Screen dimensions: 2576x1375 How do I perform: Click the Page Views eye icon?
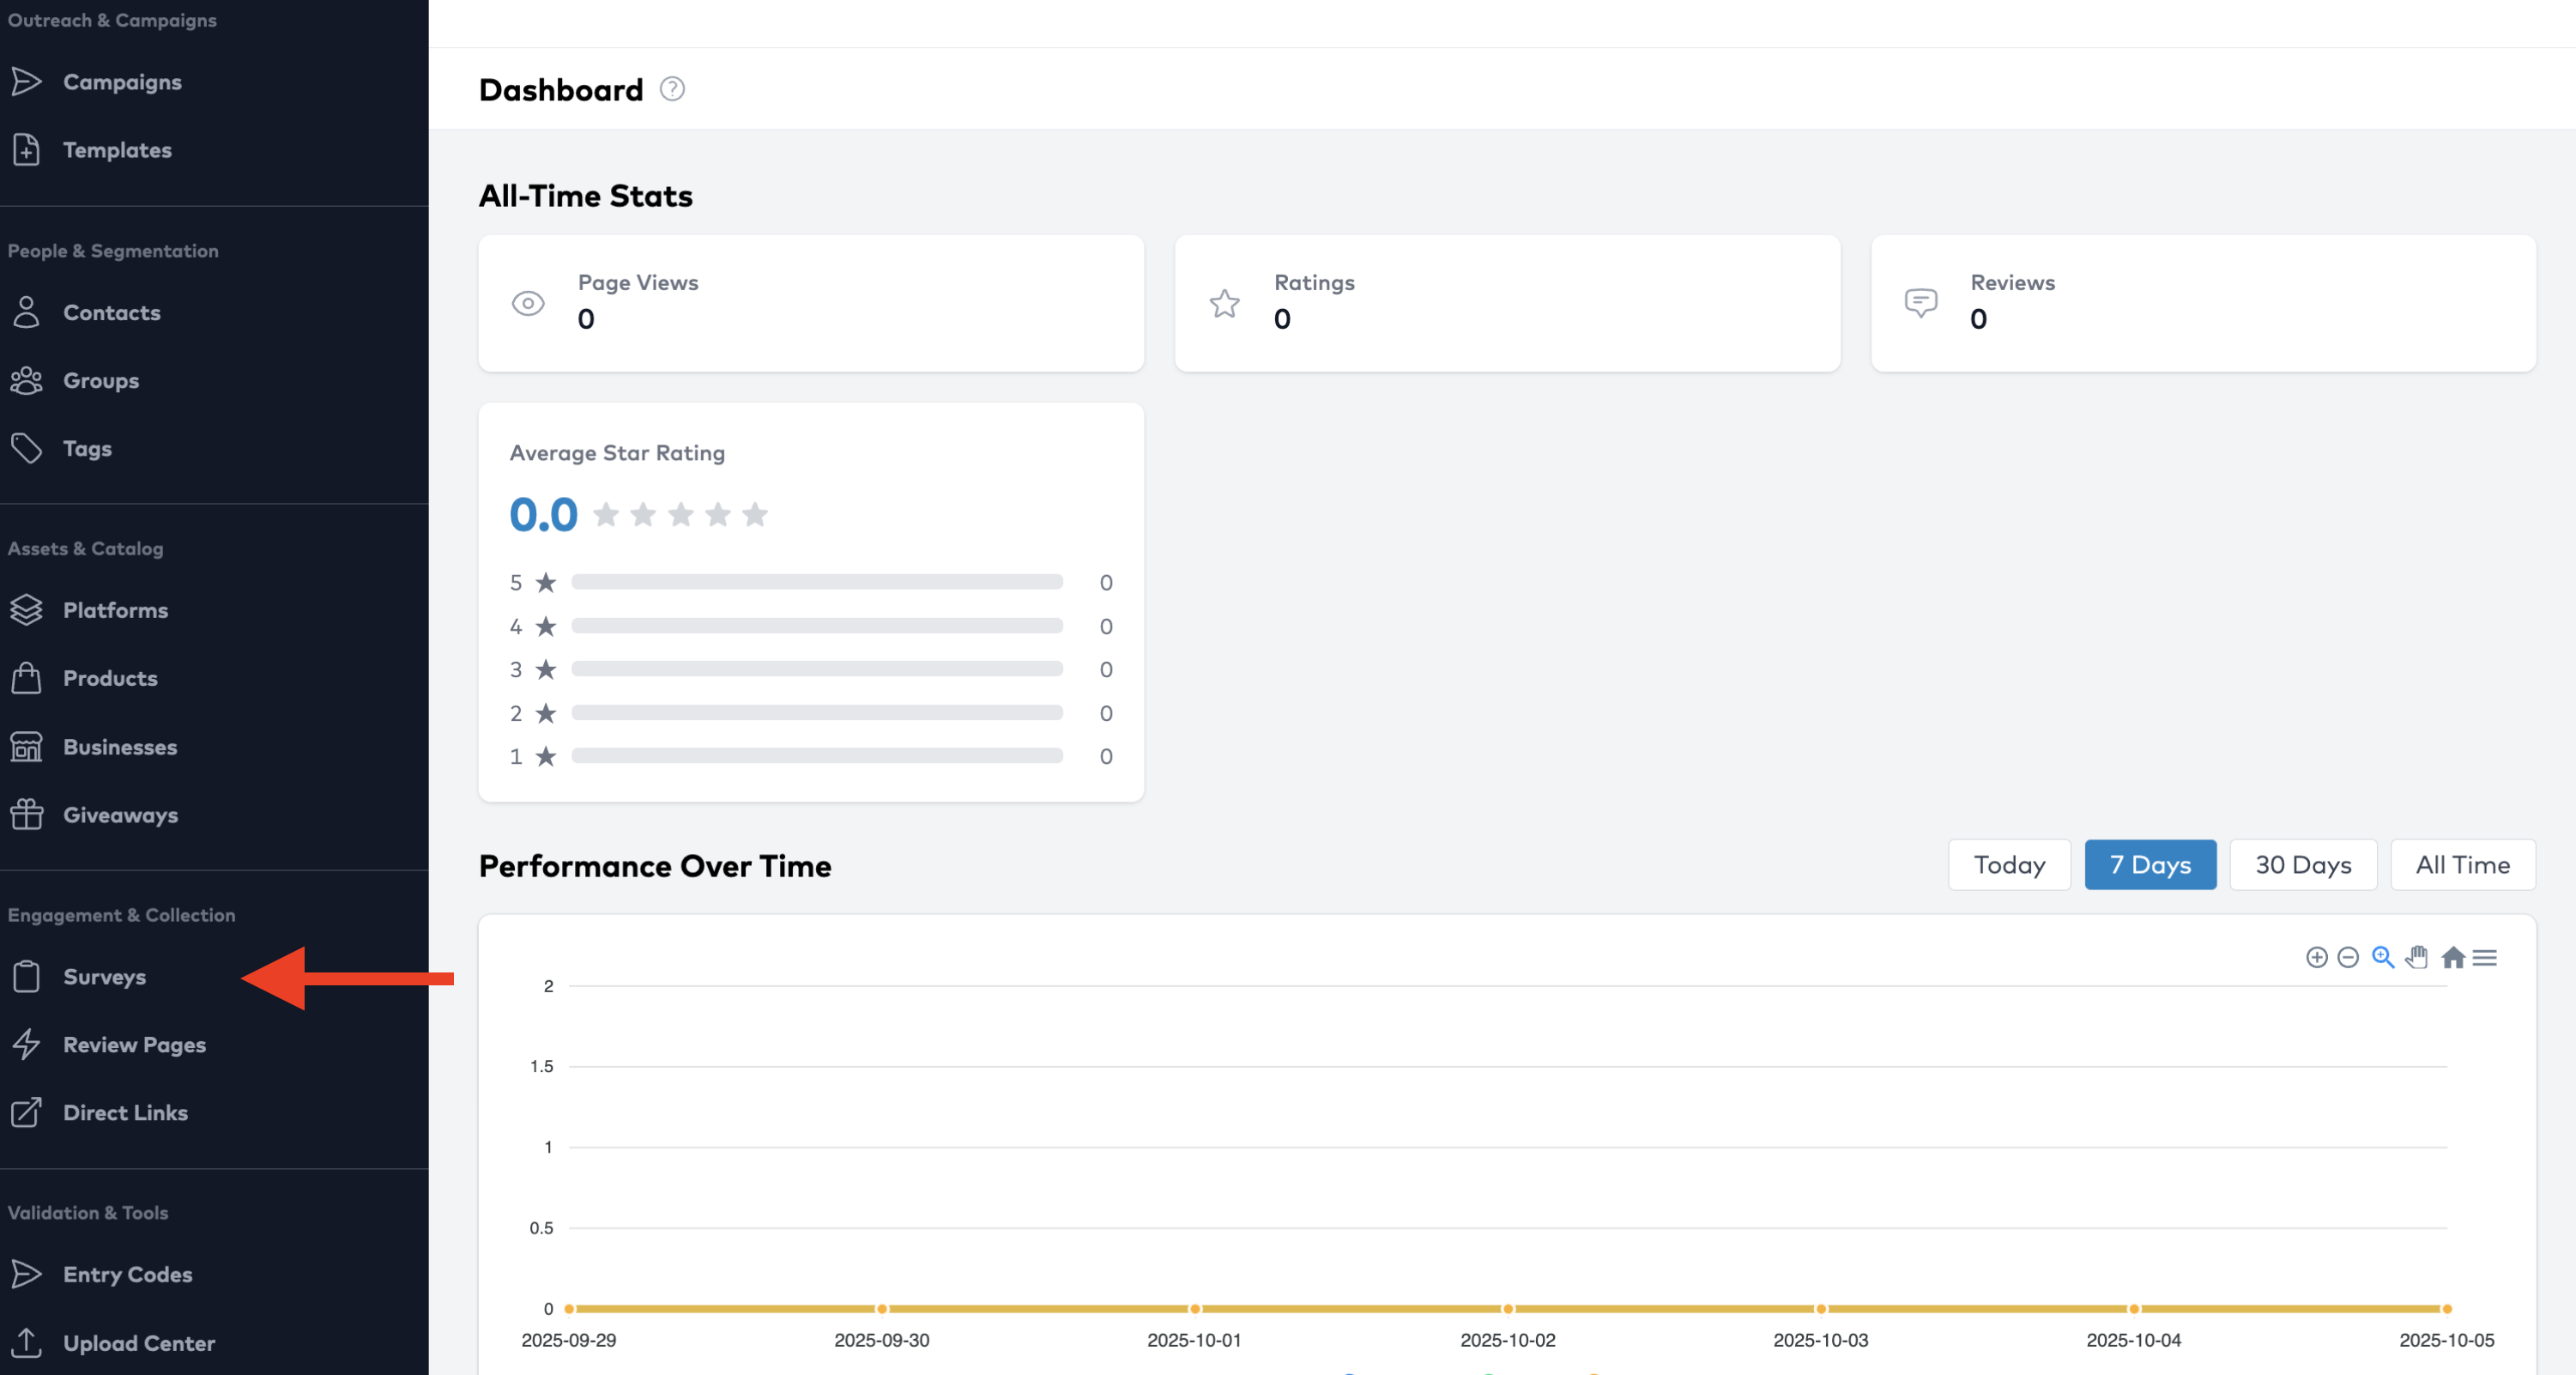point(528,303)
